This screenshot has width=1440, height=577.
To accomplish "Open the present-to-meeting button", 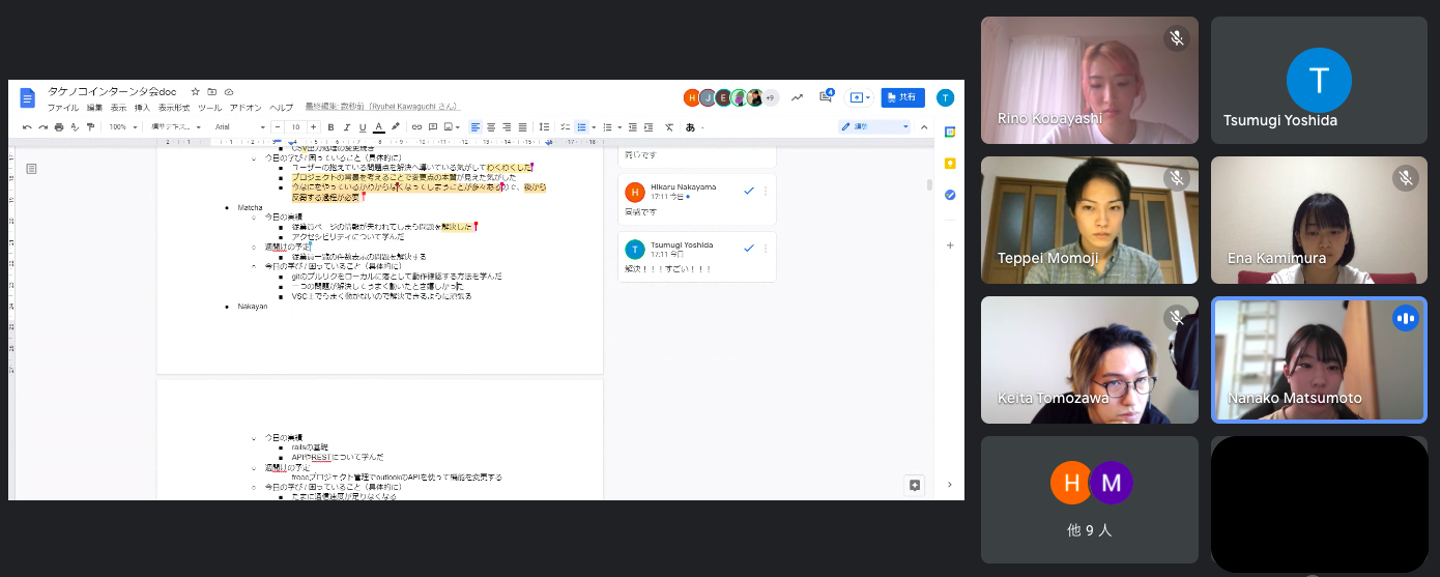I will (857, 97).
